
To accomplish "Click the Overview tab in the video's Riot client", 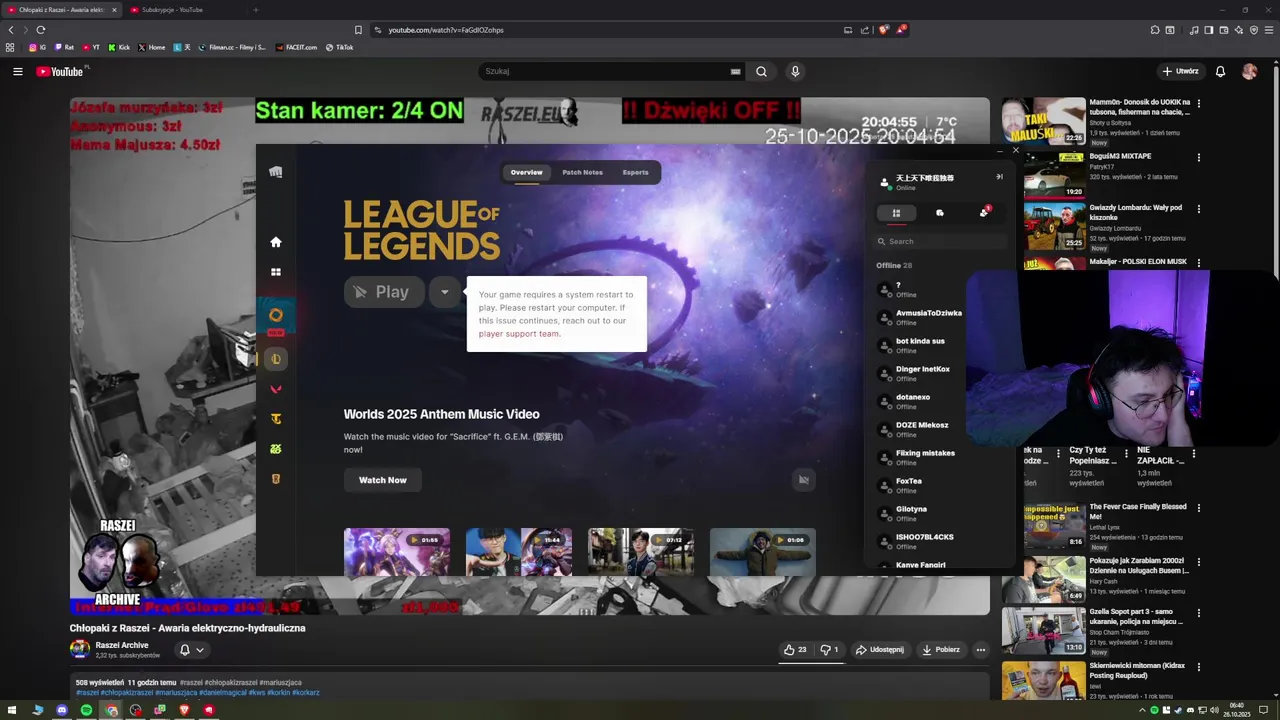I will pyautogui.click(x=526, y=172).
